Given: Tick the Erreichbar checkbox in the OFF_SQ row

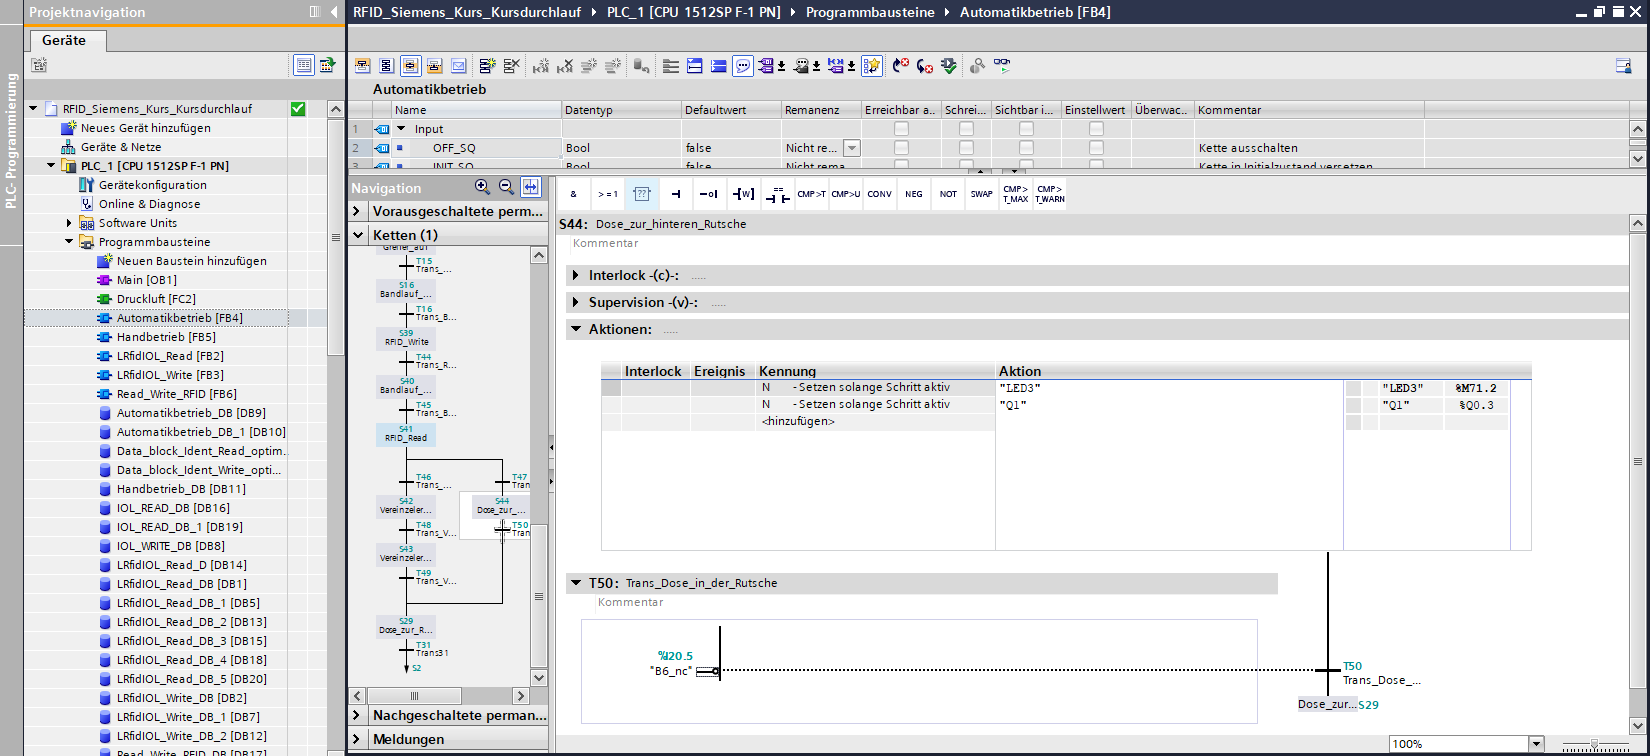Looking at the screenshot, I should coord(901,148).
